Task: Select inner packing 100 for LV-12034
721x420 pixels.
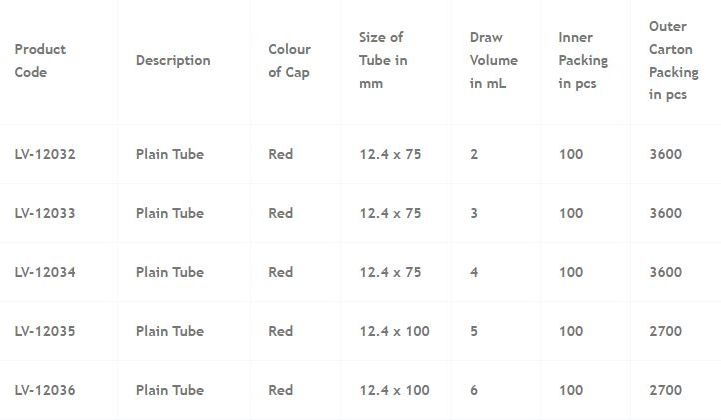Action: pos(571,272)
